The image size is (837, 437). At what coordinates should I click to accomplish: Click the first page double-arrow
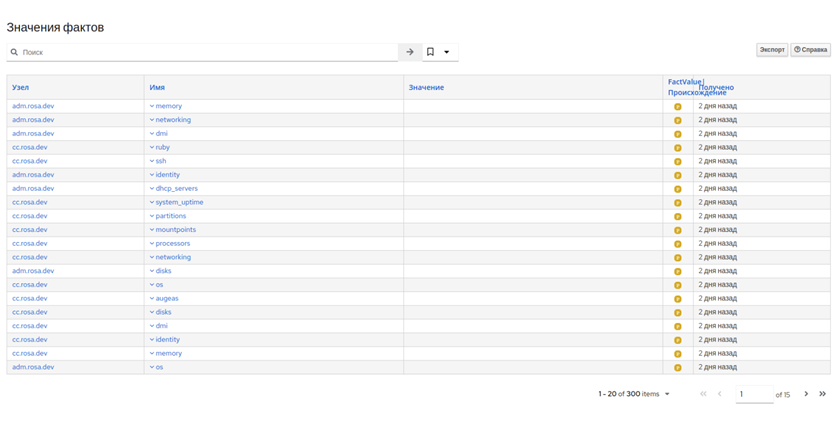[703, 394]
